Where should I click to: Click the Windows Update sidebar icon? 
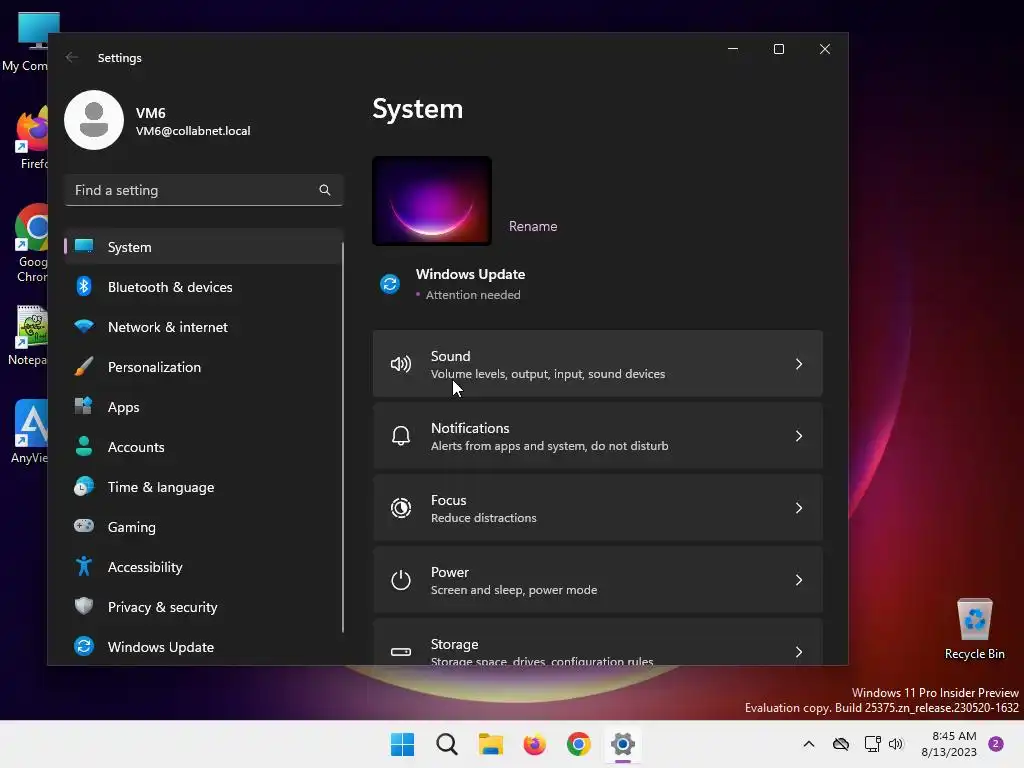[84, 646]
